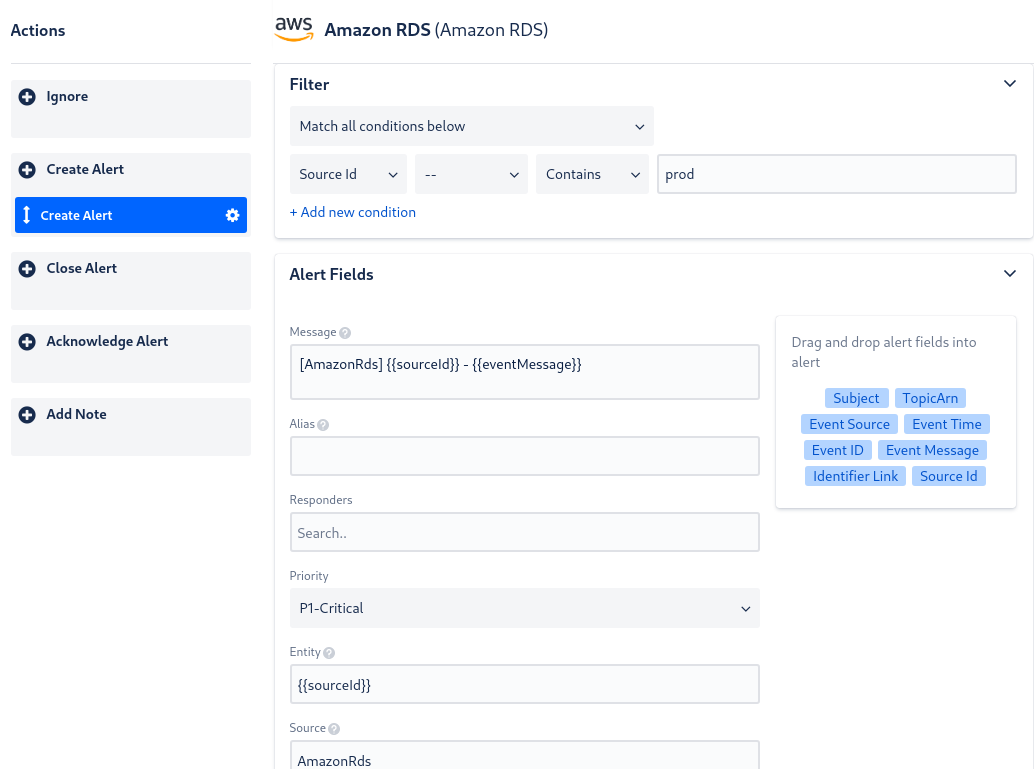The image size is (1034, 769).
Task: Click the empty Alias input field
Action: point(524,456)
